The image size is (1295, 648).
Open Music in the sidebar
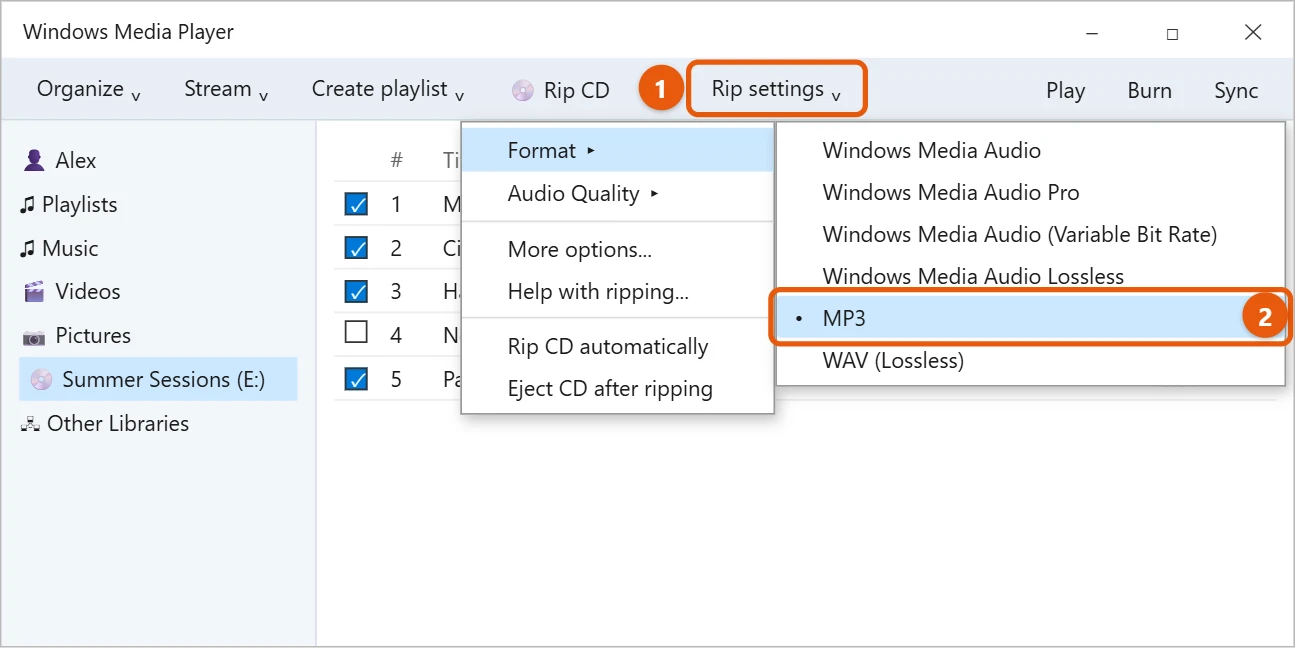[158, 248]
